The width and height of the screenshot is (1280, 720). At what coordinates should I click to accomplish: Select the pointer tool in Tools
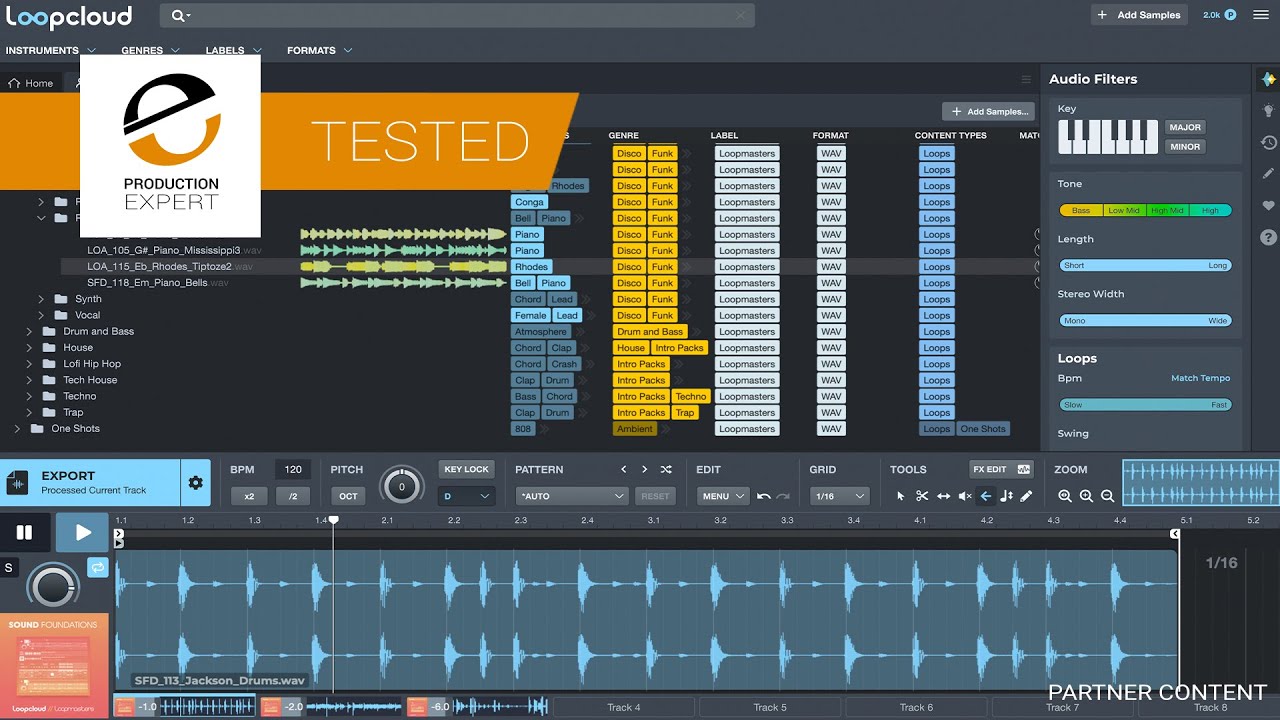900,496
